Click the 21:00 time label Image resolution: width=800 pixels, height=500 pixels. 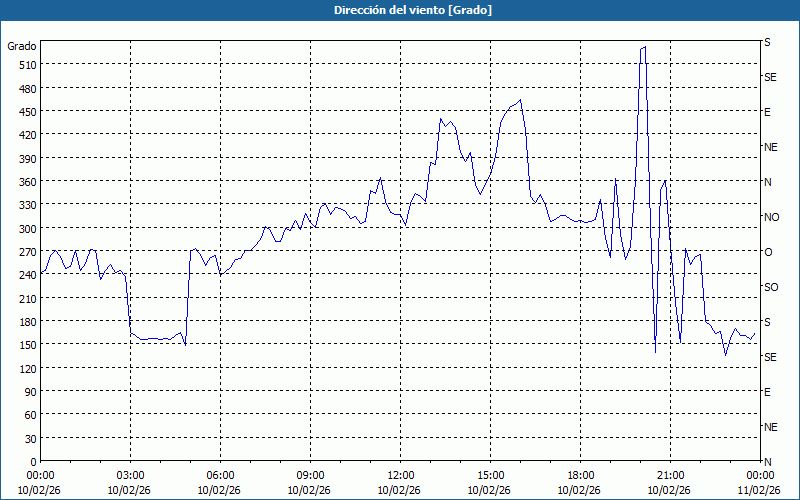click(670, 475)
